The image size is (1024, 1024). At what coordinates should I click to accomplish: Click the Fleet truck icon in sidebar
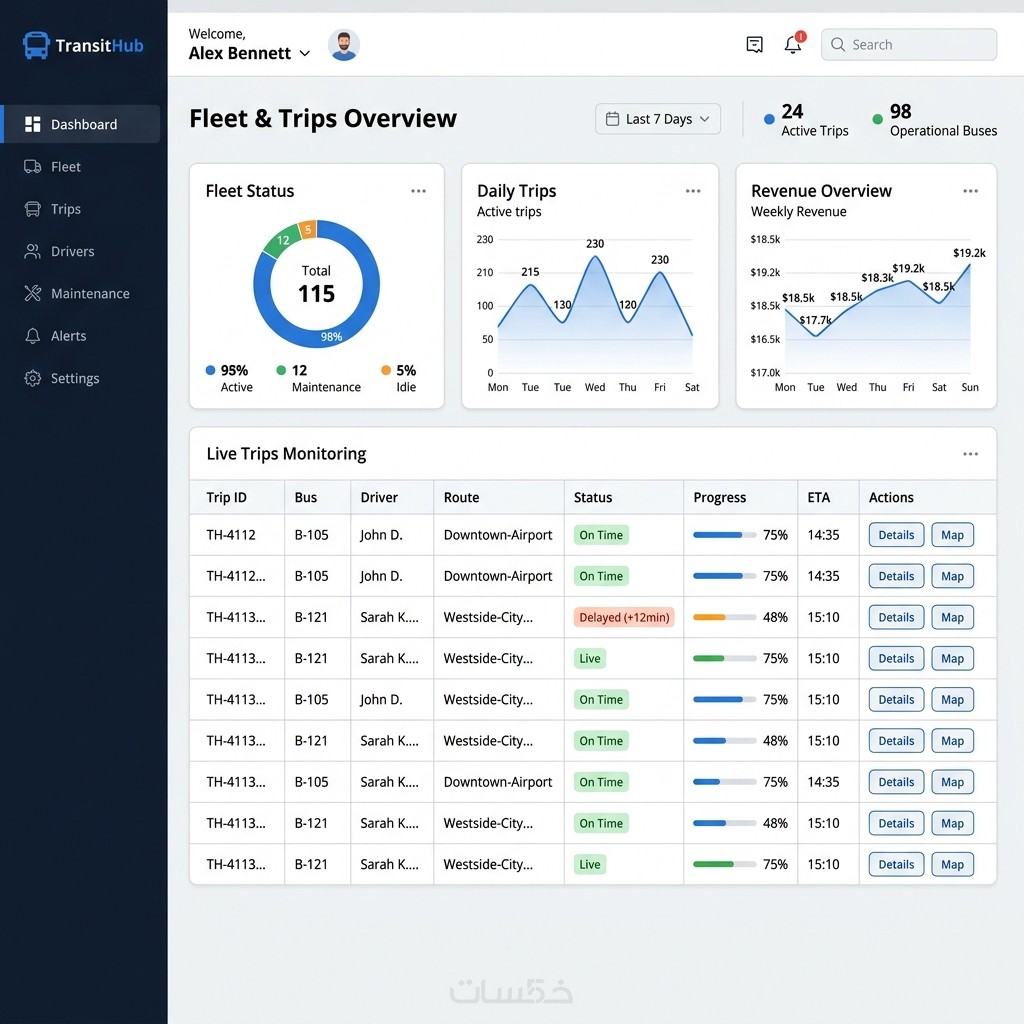33,167
